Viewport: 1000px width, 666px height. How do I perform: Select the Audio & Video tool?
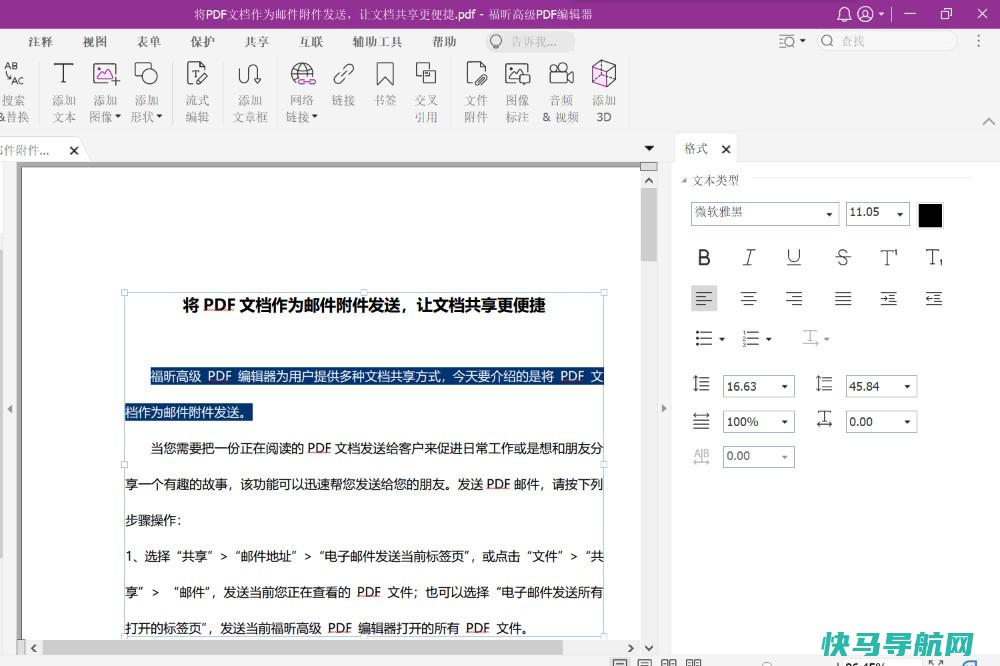(561, 91)
